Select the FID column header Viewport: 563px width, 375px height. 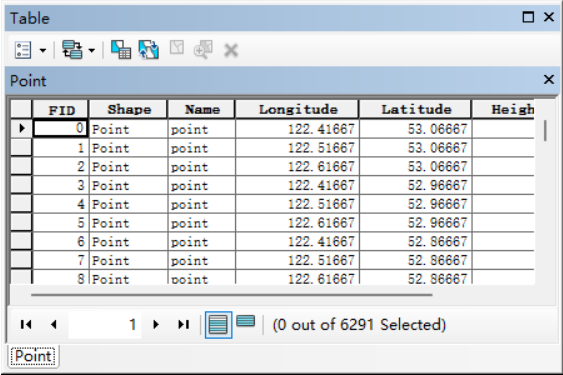(x=60, y=110)
